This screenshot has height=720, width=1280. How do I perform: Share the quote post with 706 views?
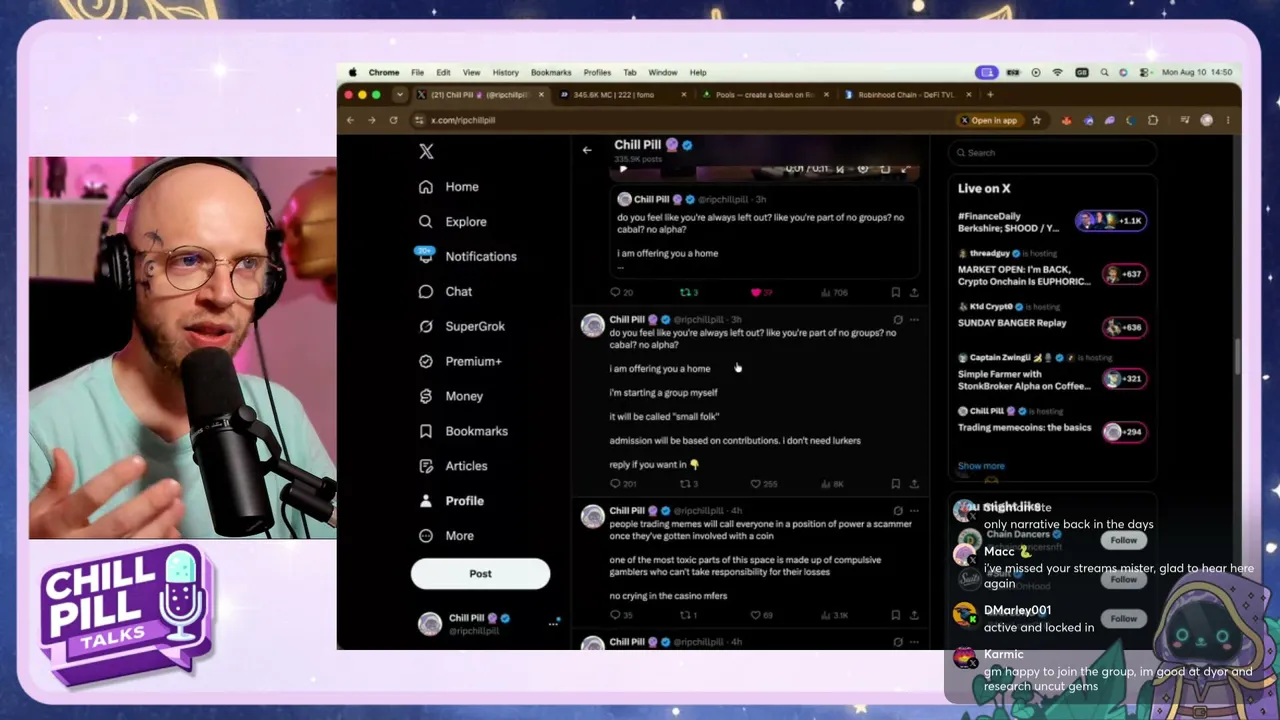tap(914, 293)
